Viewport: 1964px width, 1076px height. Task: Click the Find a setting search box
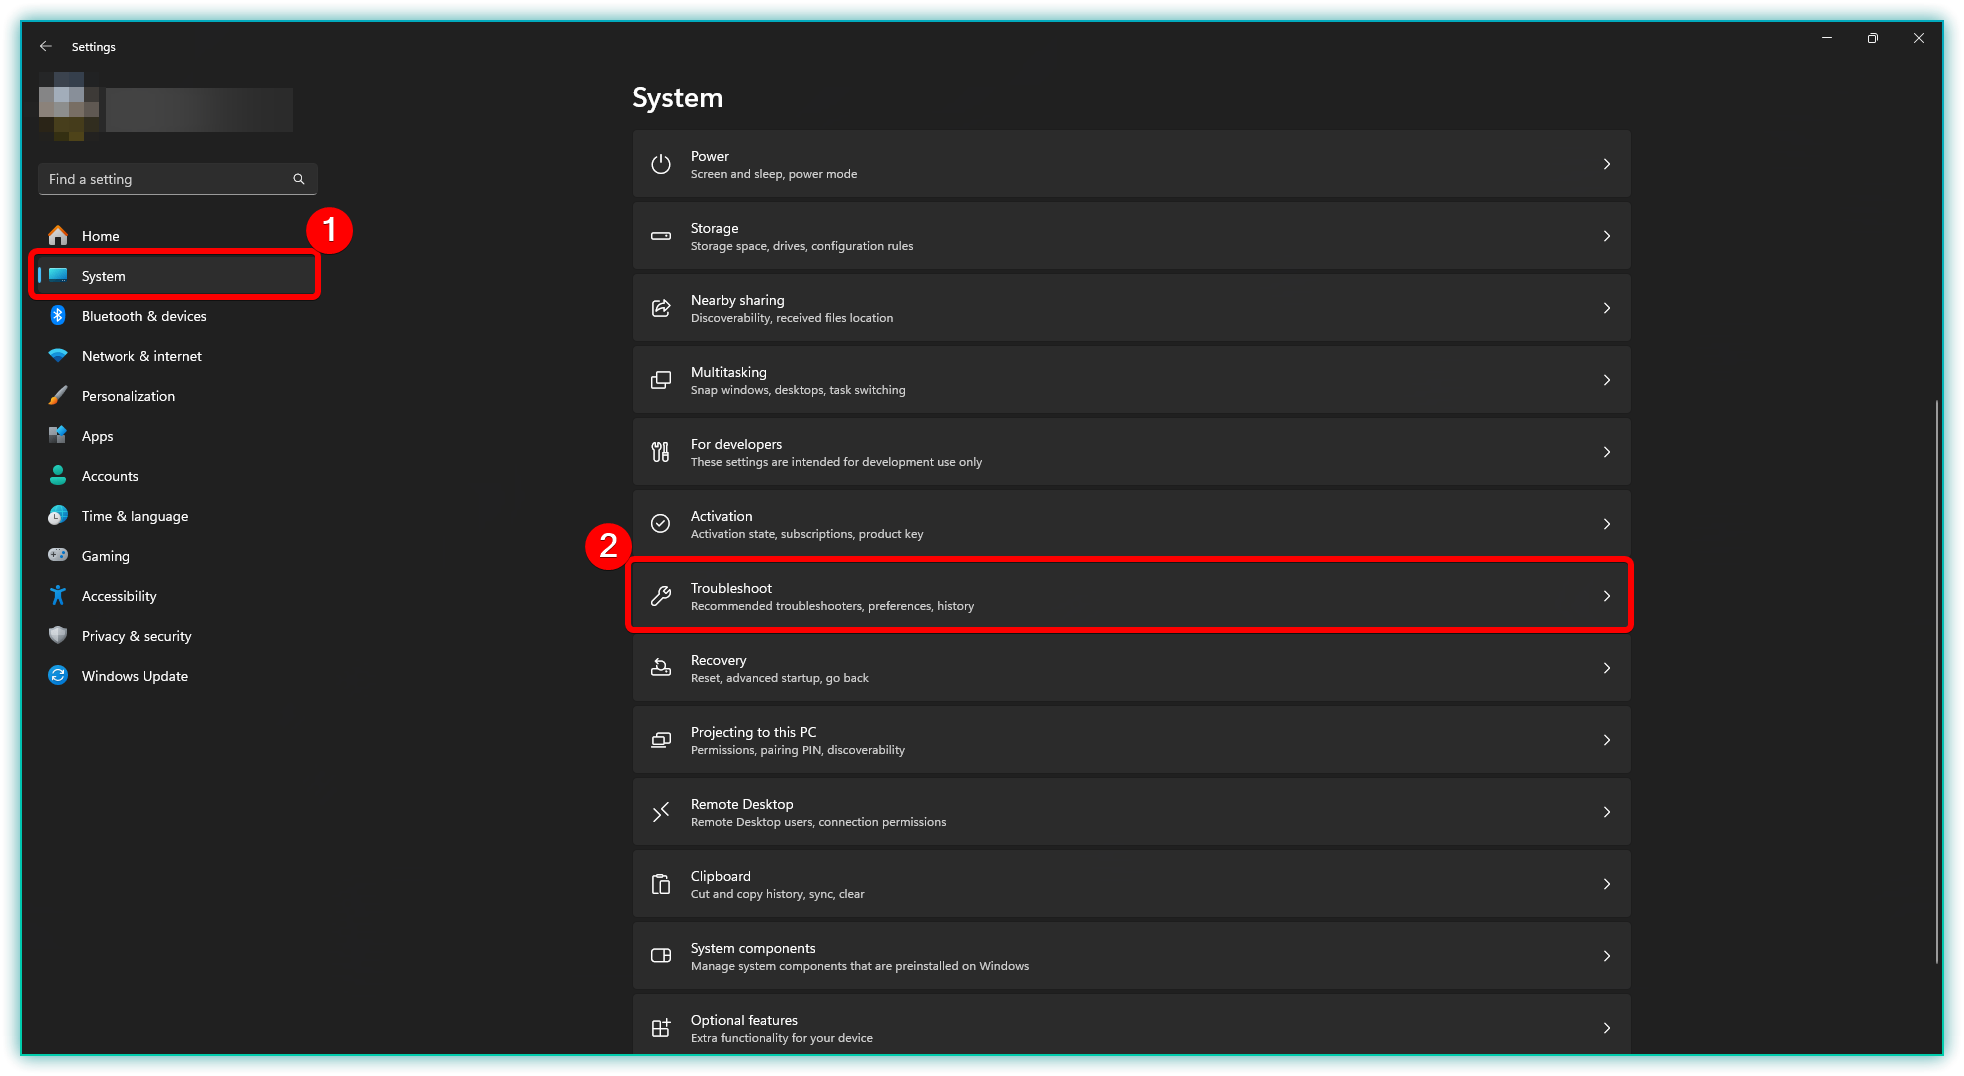165,179
